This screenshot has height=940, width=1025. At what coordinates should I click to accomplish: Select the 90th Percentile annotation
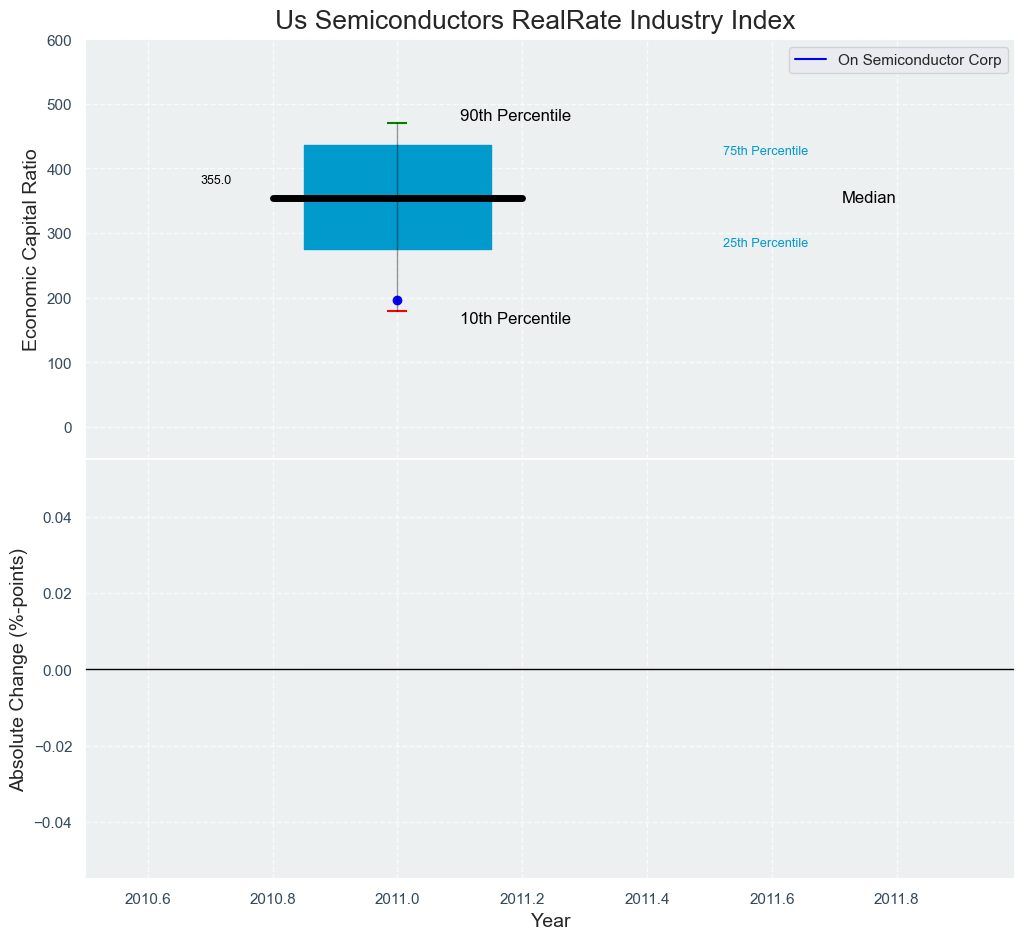515,116
